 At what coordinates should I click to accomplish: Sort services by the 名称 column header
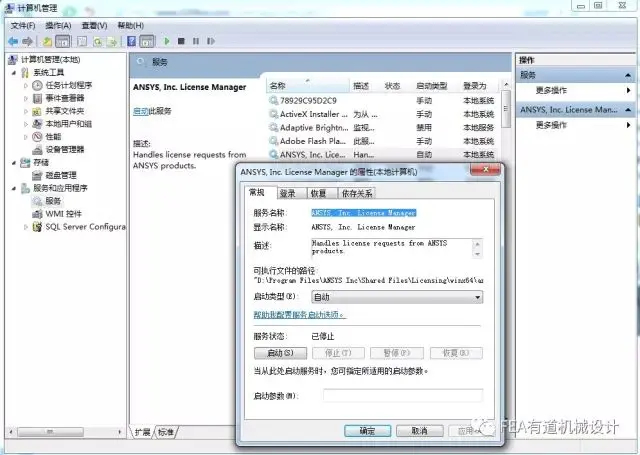308,86
